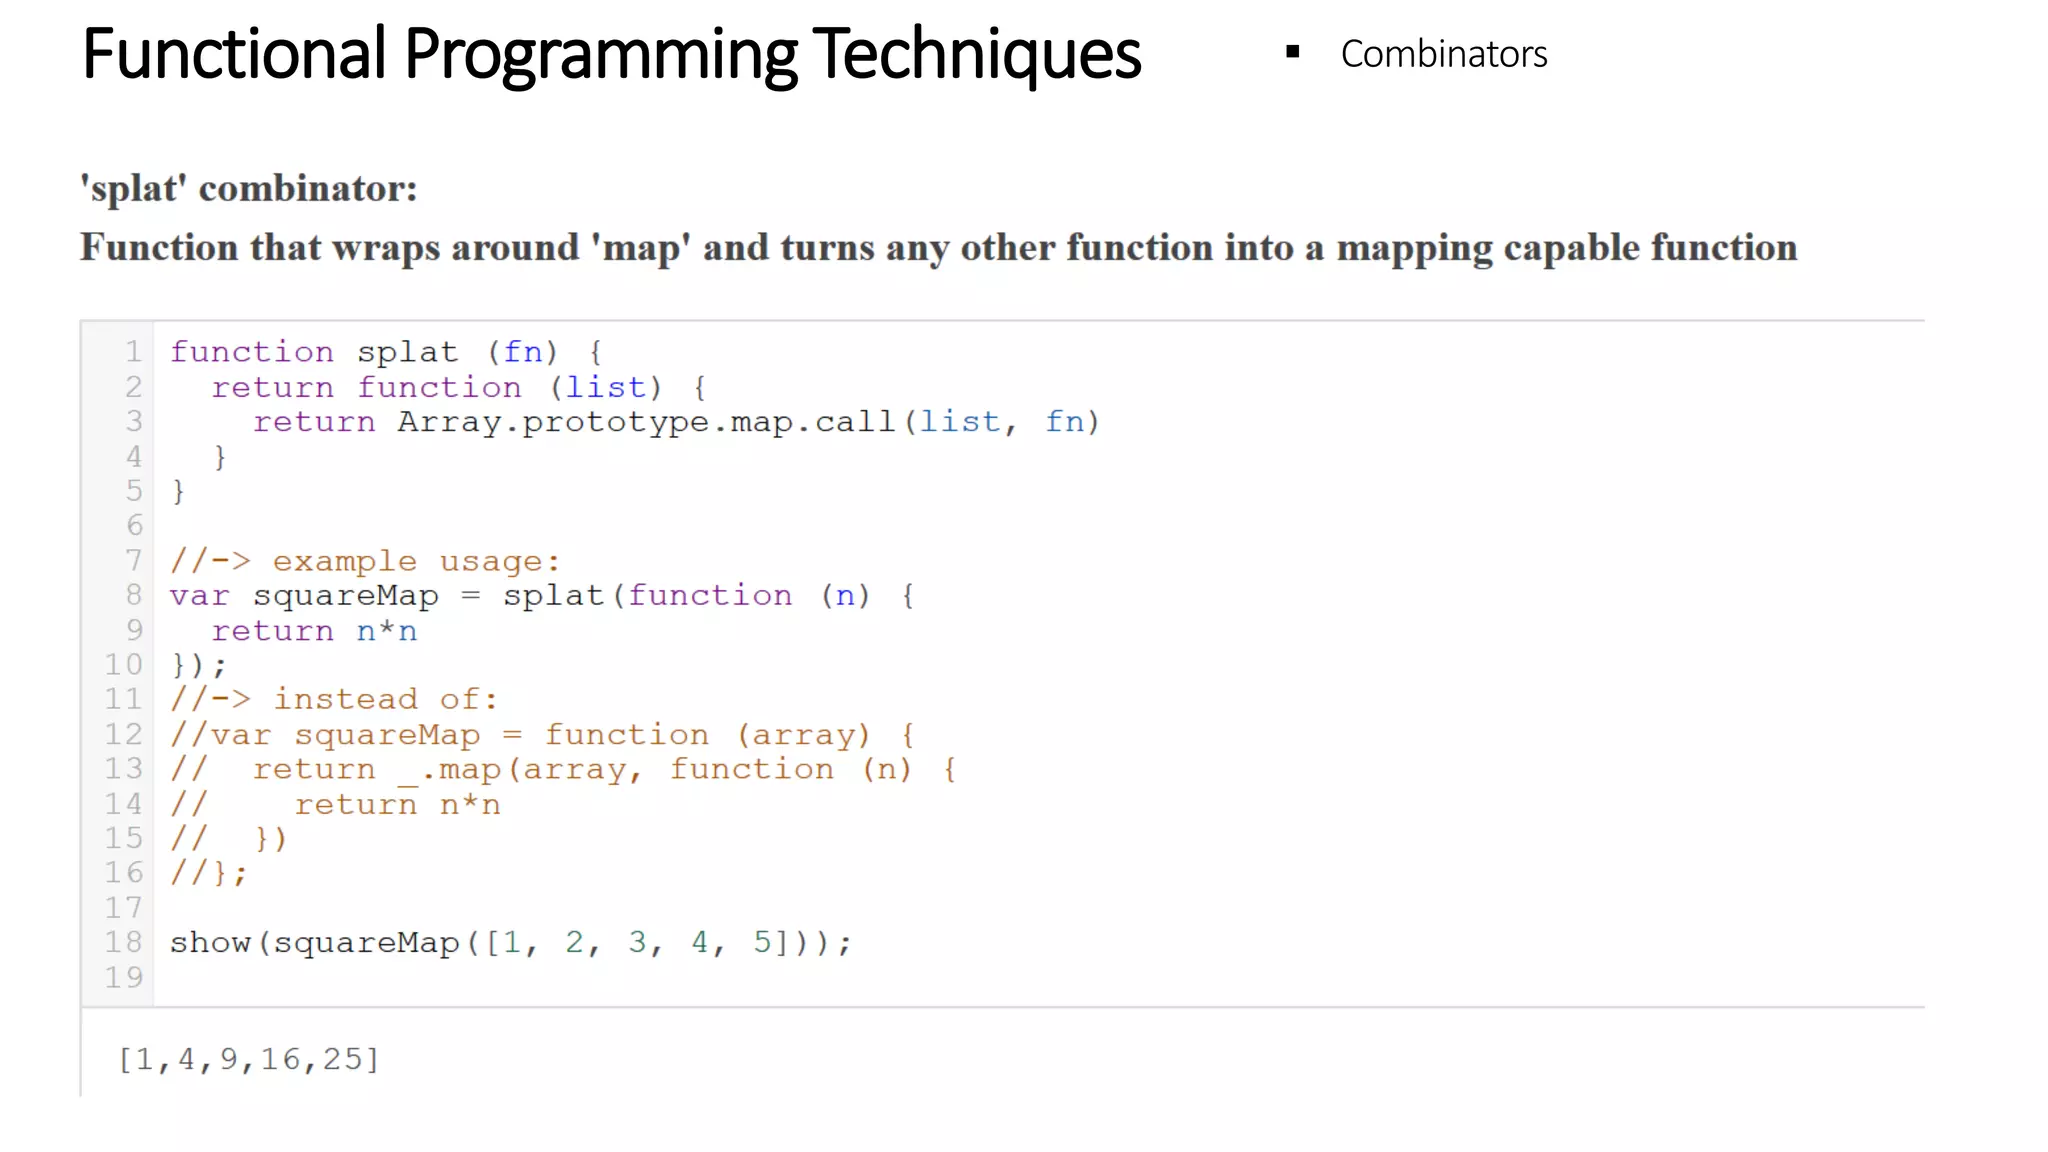The height and width of the screenshot is (1152, 2048).
Task: Click the 'mapping capable function' description line
Action: [938, 247]
